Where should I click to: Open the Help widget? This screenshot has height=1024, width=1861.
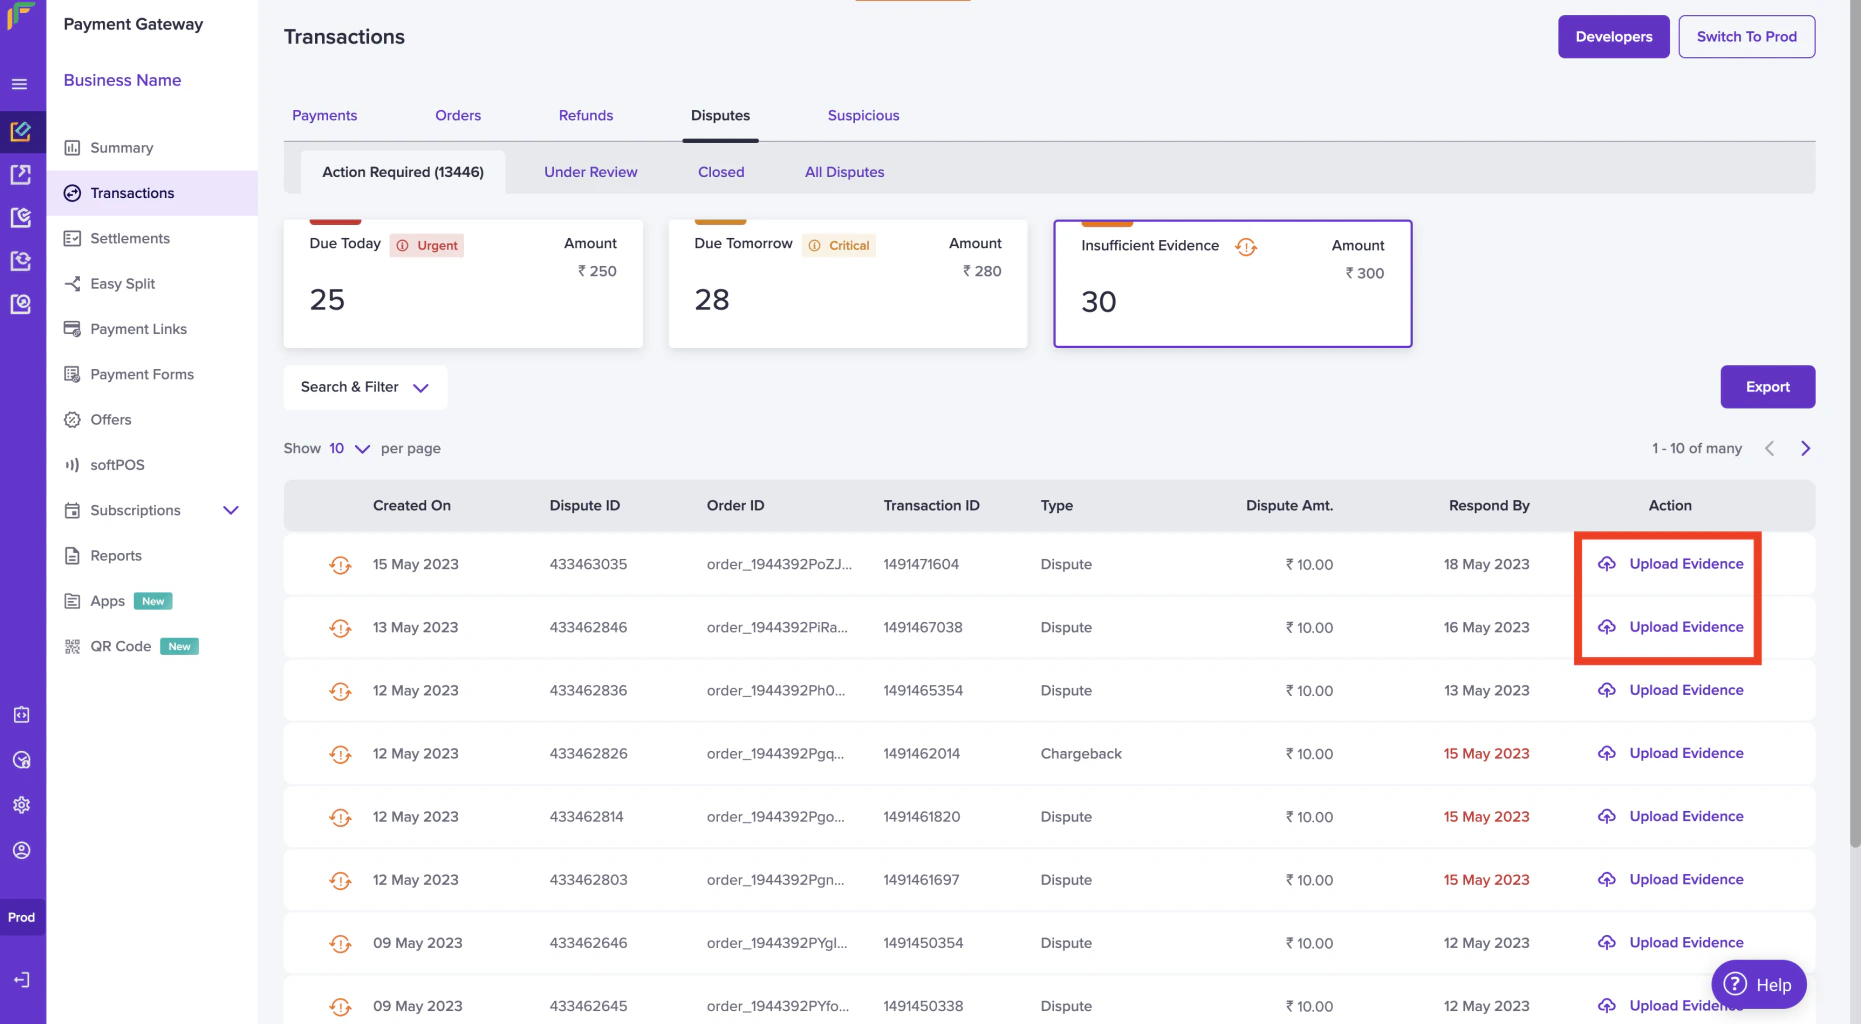tap(1758, 985)
